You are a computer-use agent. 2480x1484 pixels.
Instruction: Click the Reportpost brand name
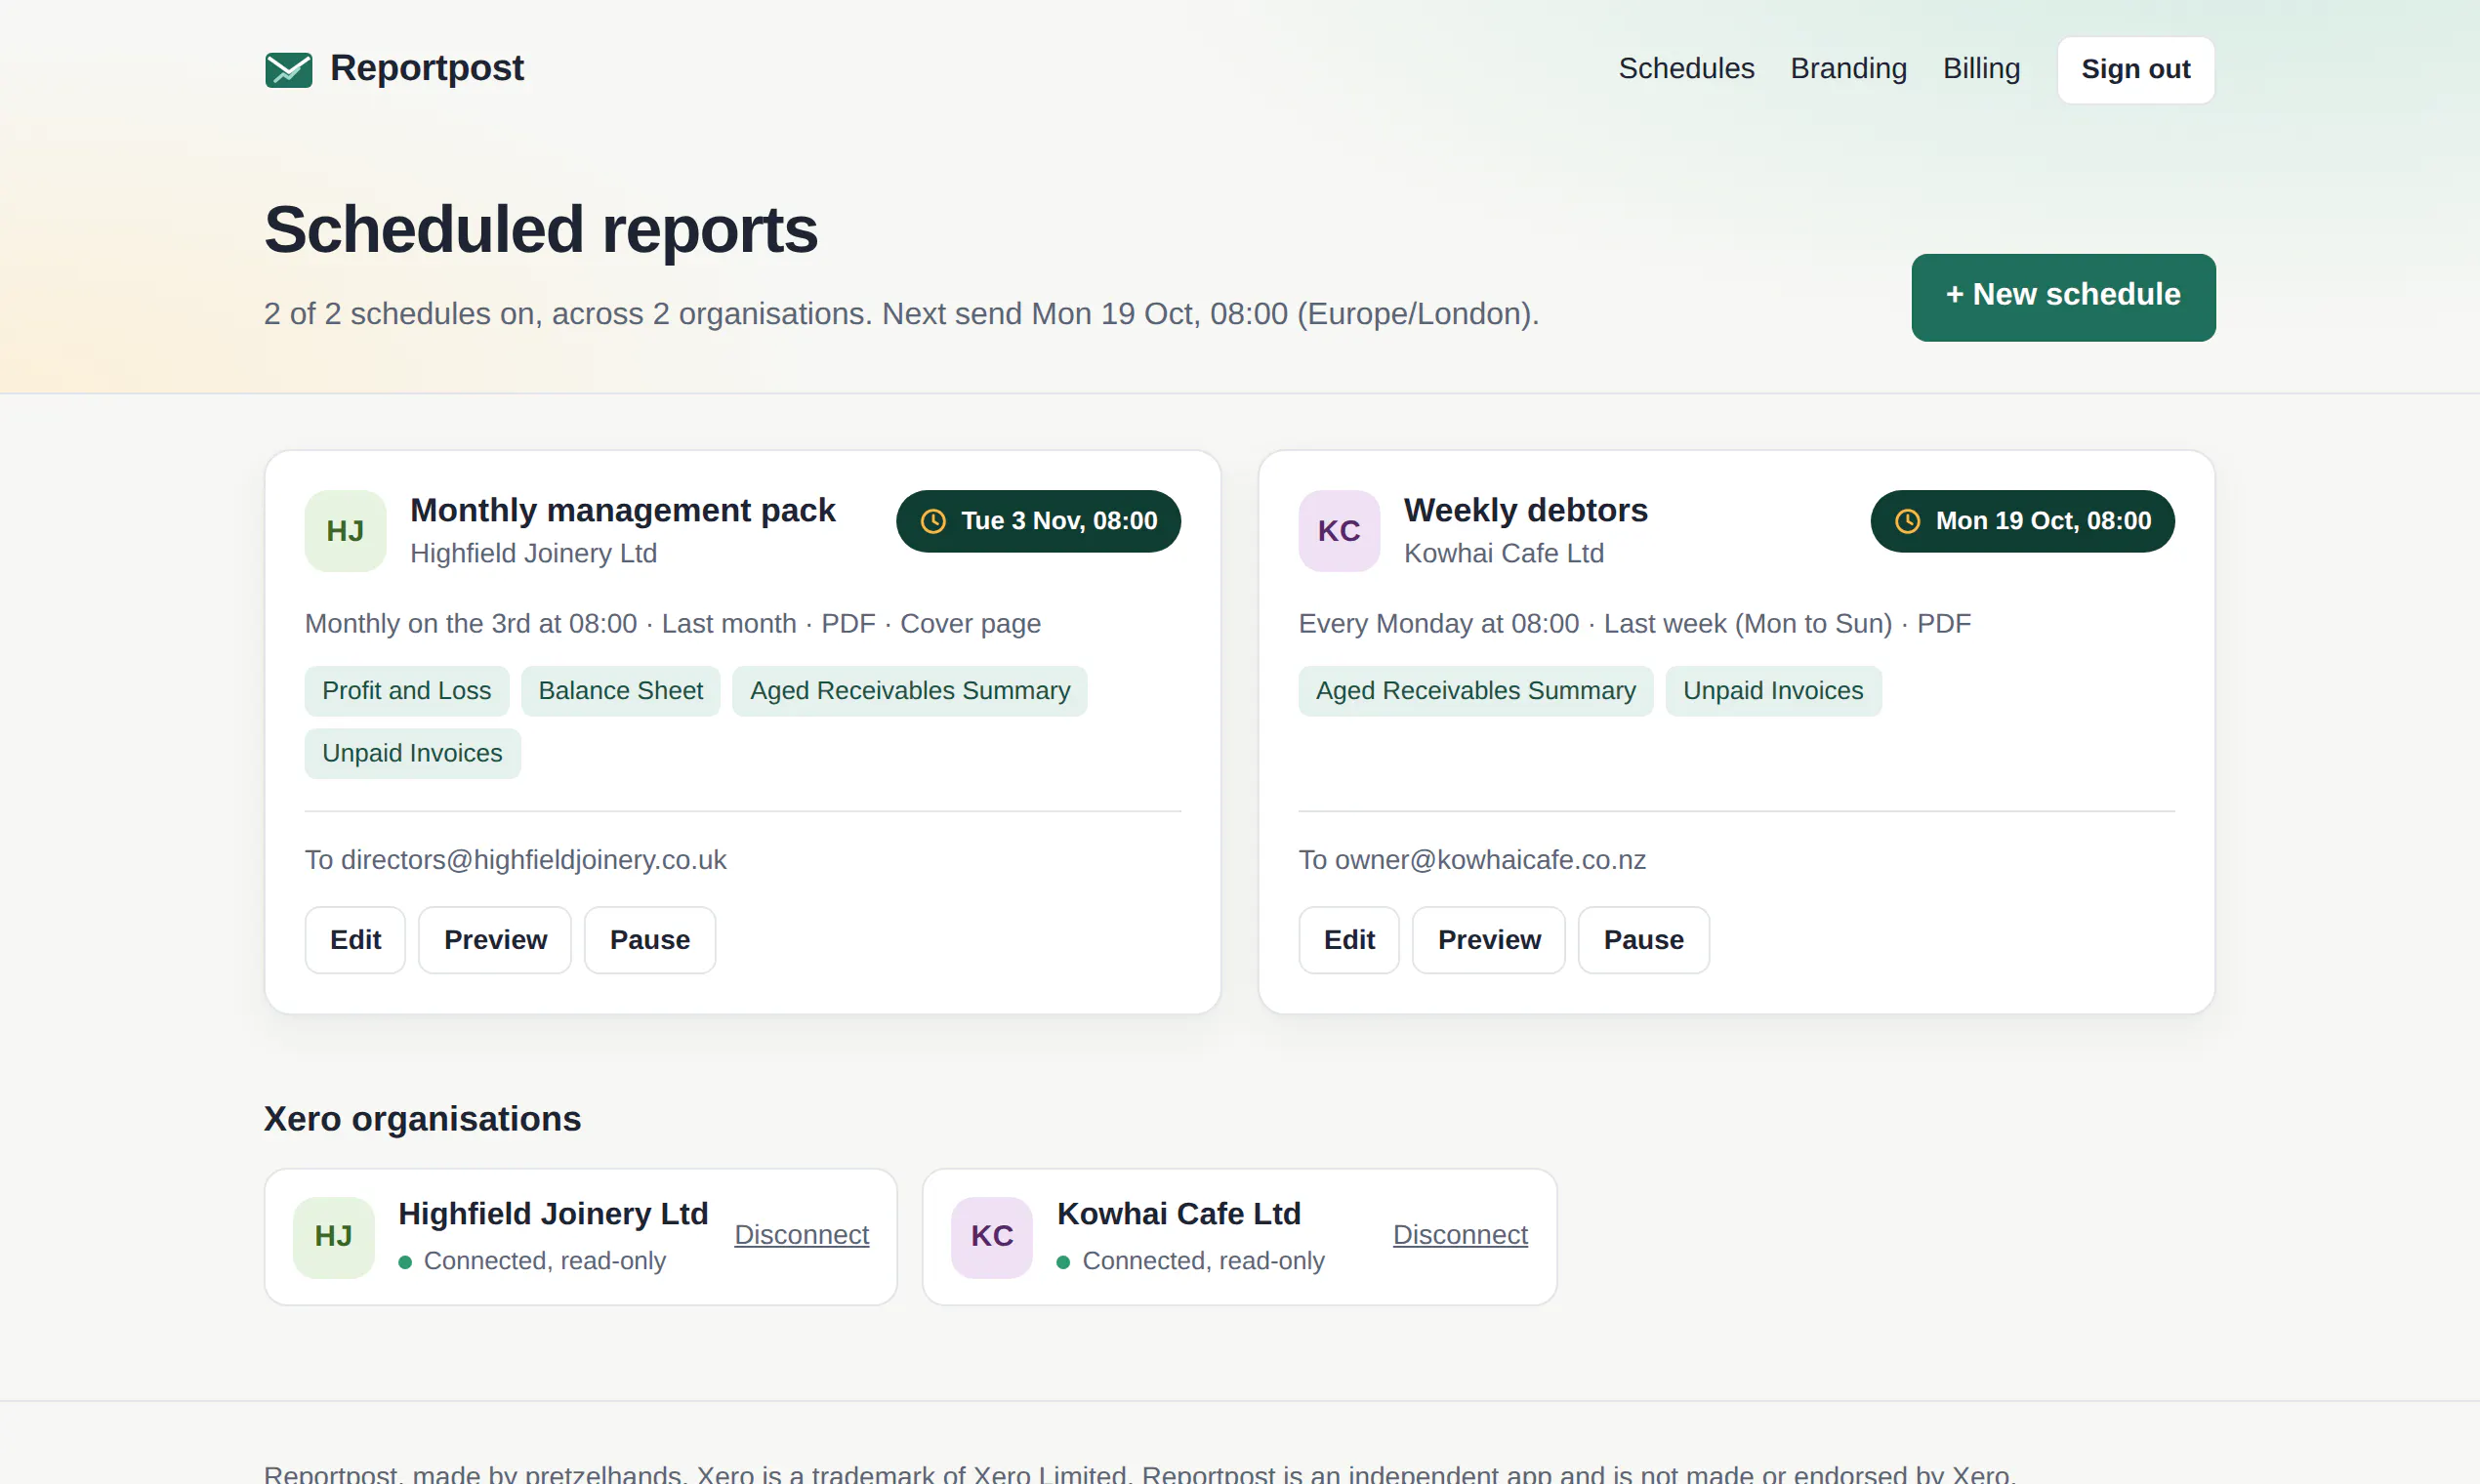pyautogui.click(x=427, y=68)
